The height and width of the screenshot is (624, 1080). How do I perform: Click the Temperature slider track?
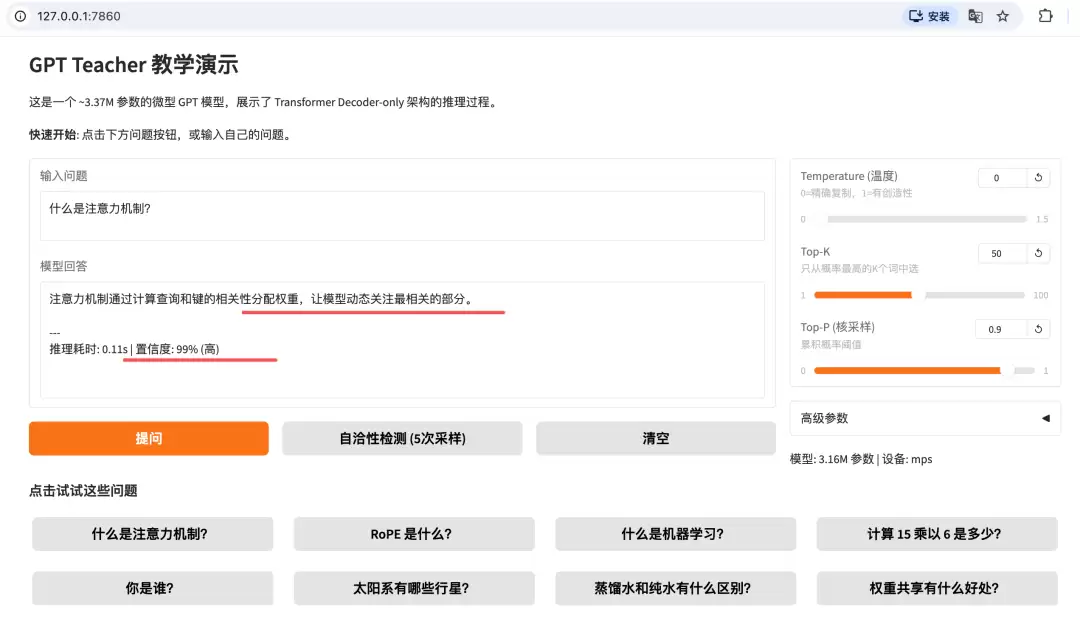click(922, 219)
